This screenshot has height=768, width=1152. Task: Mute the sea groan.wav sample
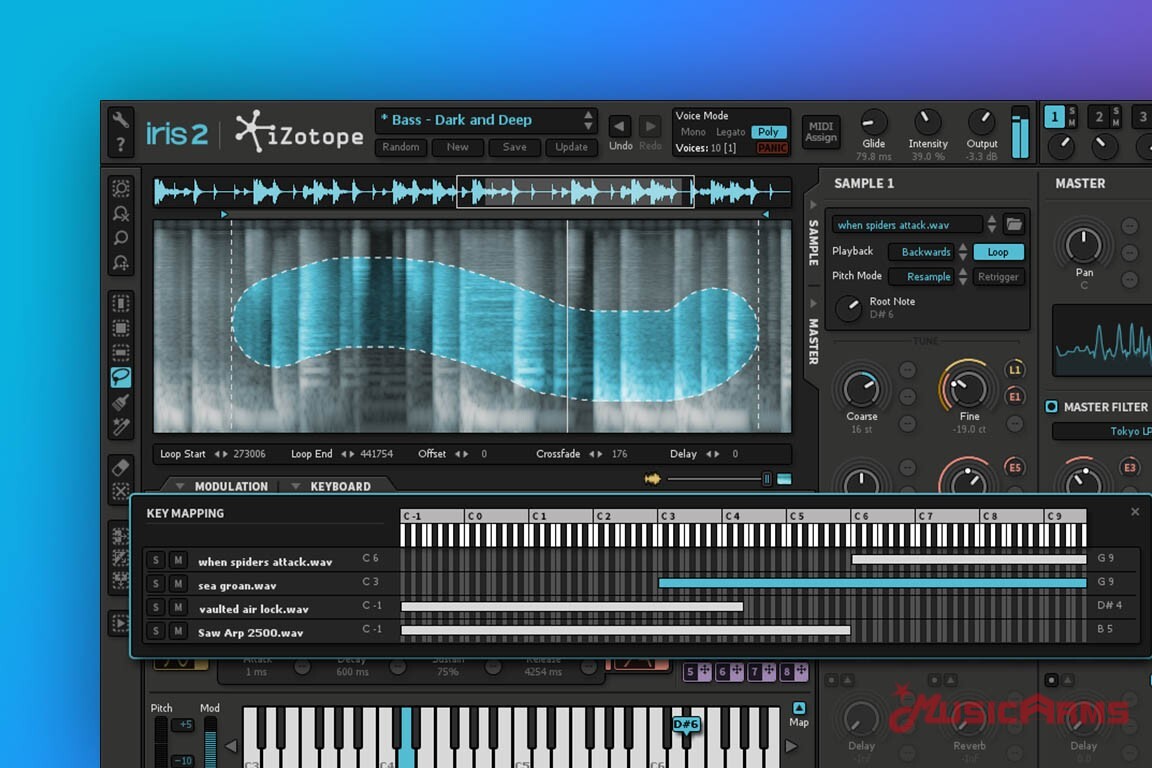point(177,585)
